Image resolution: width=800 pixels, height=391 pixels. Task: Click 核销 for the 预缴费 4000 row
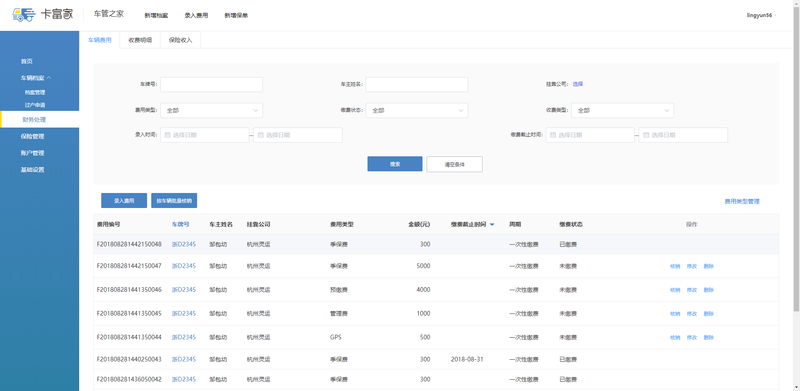[674, 290]
